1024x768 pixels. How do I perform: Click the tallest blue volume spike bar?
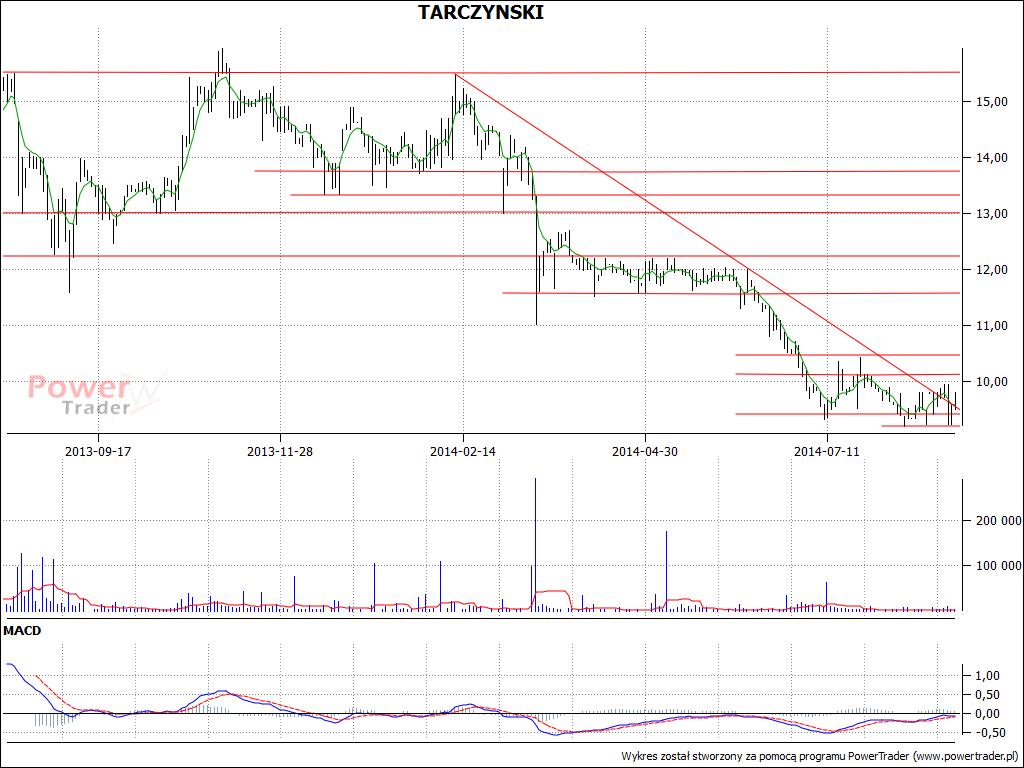(x=536, y=545)
